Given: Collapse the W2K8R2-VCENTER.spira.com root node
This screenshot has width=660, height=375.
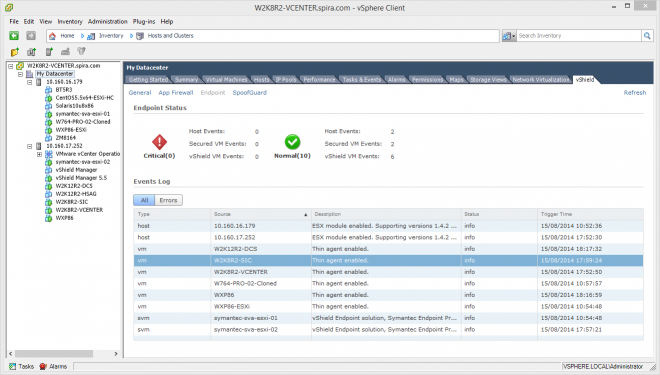Looking at the screenshot, I should coord(11,66).
